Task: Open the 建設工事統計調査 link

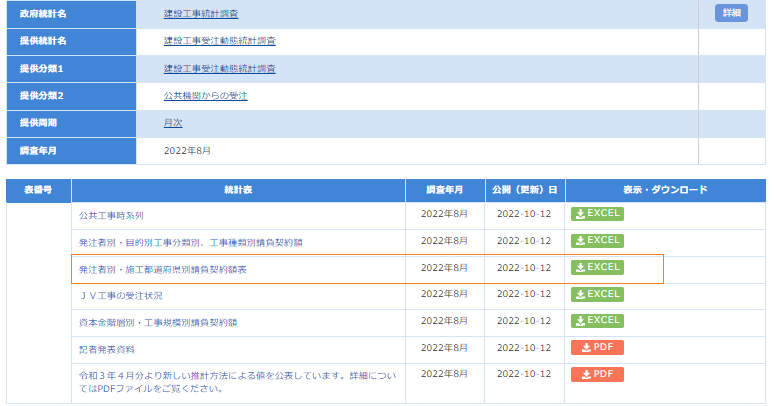Action: click(x=201, y=14)
